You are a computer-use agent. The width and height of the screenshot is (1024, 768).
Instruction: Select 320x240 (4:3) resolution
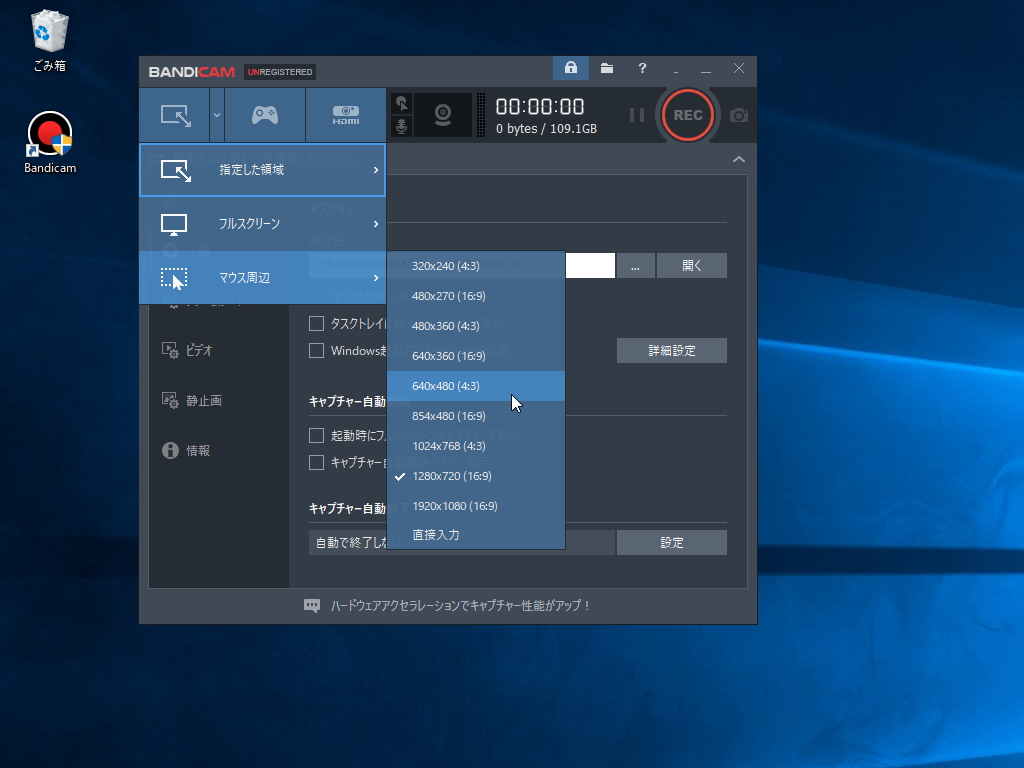[x=475, y=266]
